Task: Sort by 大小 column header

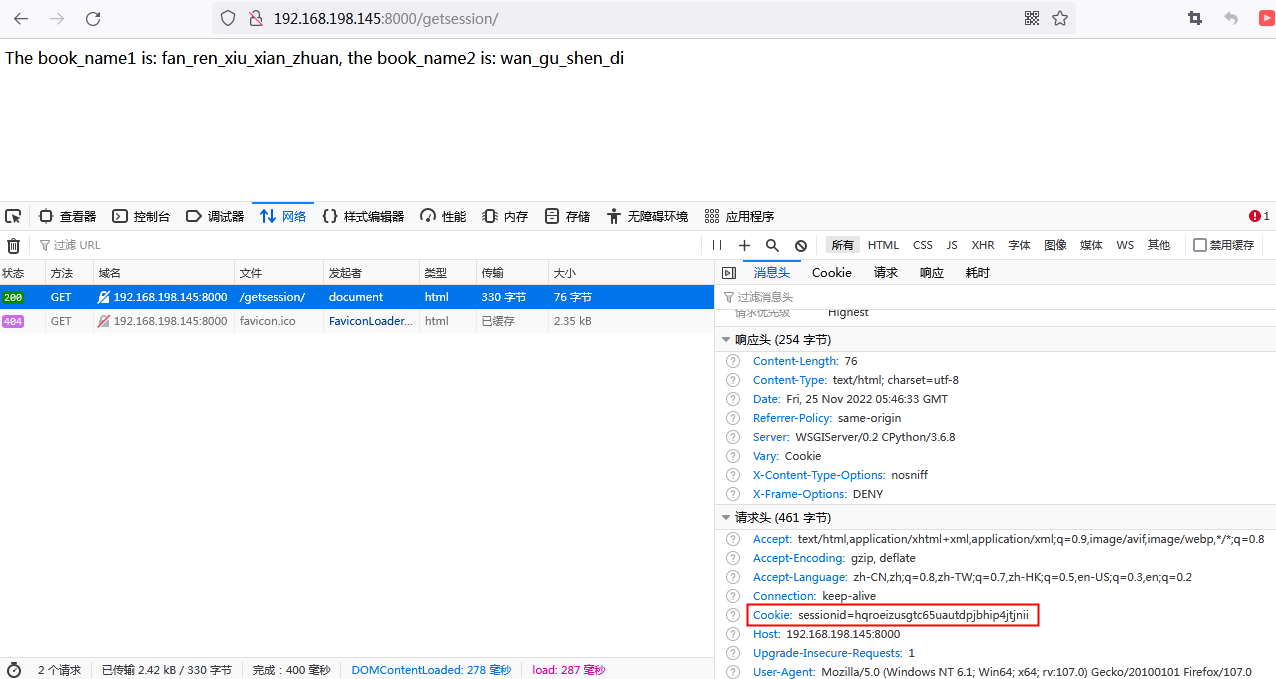Action: 631,273
